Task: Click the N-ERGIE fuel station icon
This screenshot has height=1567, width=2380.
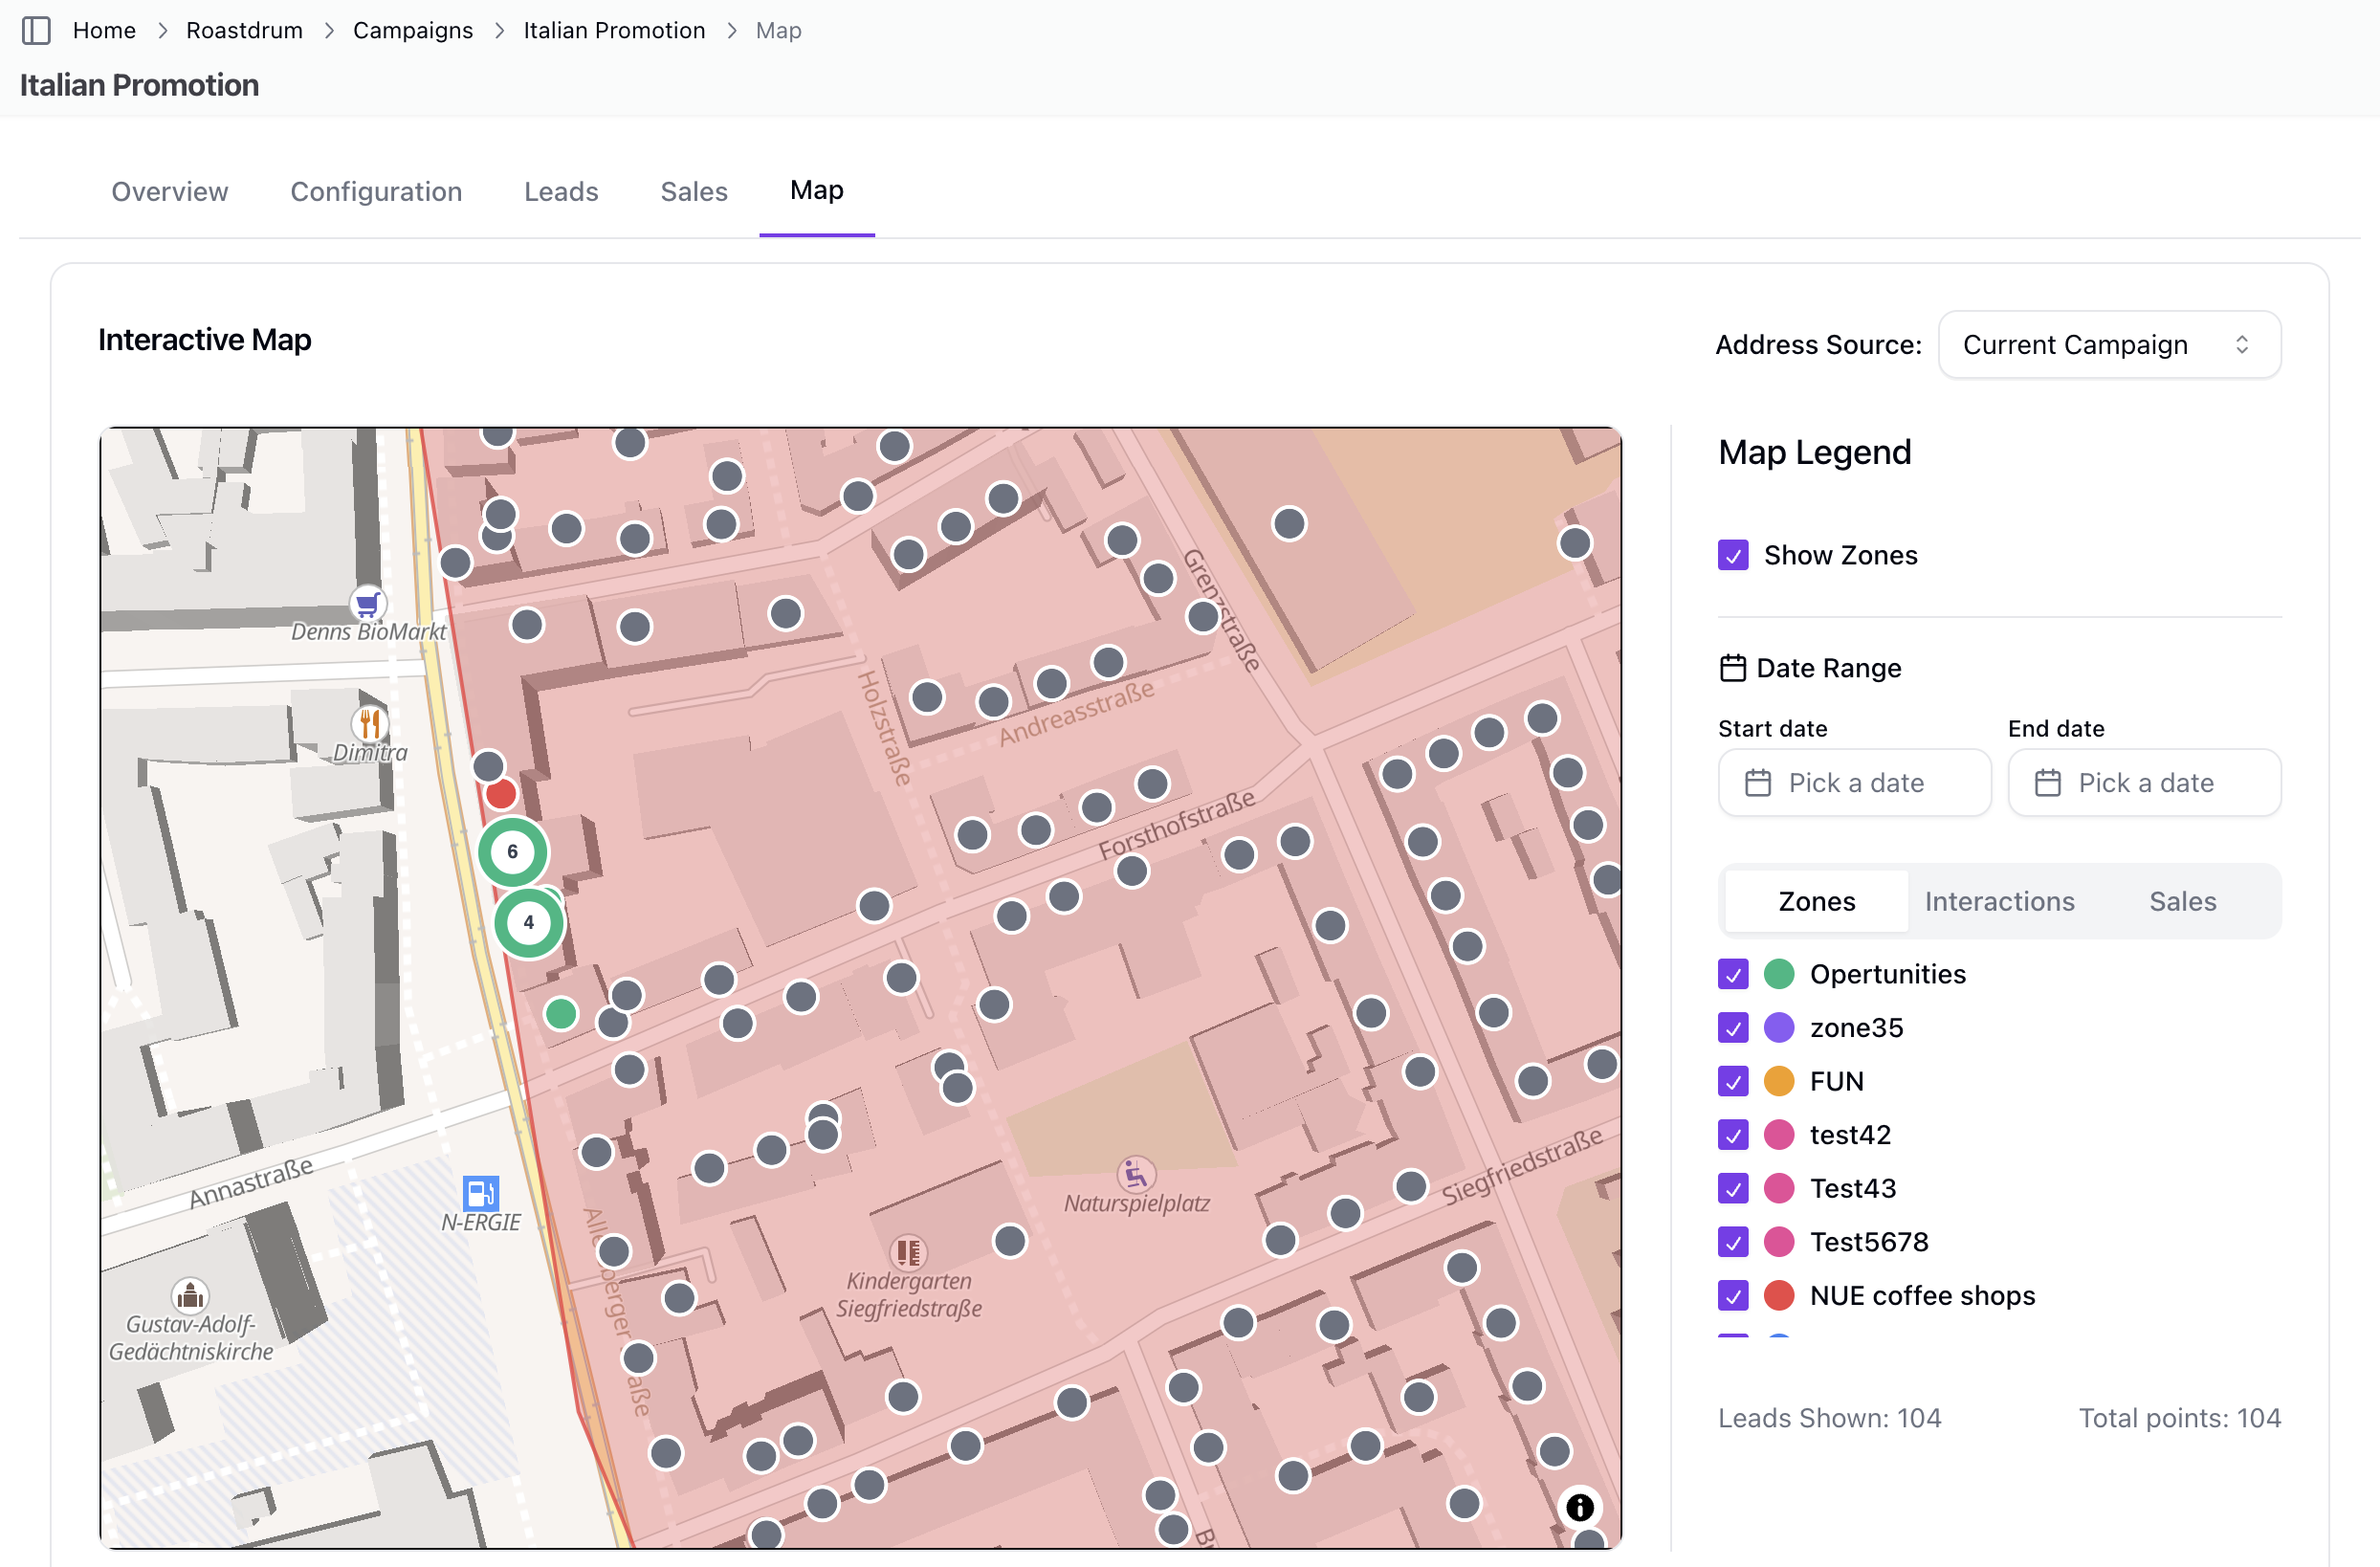Action: click(480, 1193)
